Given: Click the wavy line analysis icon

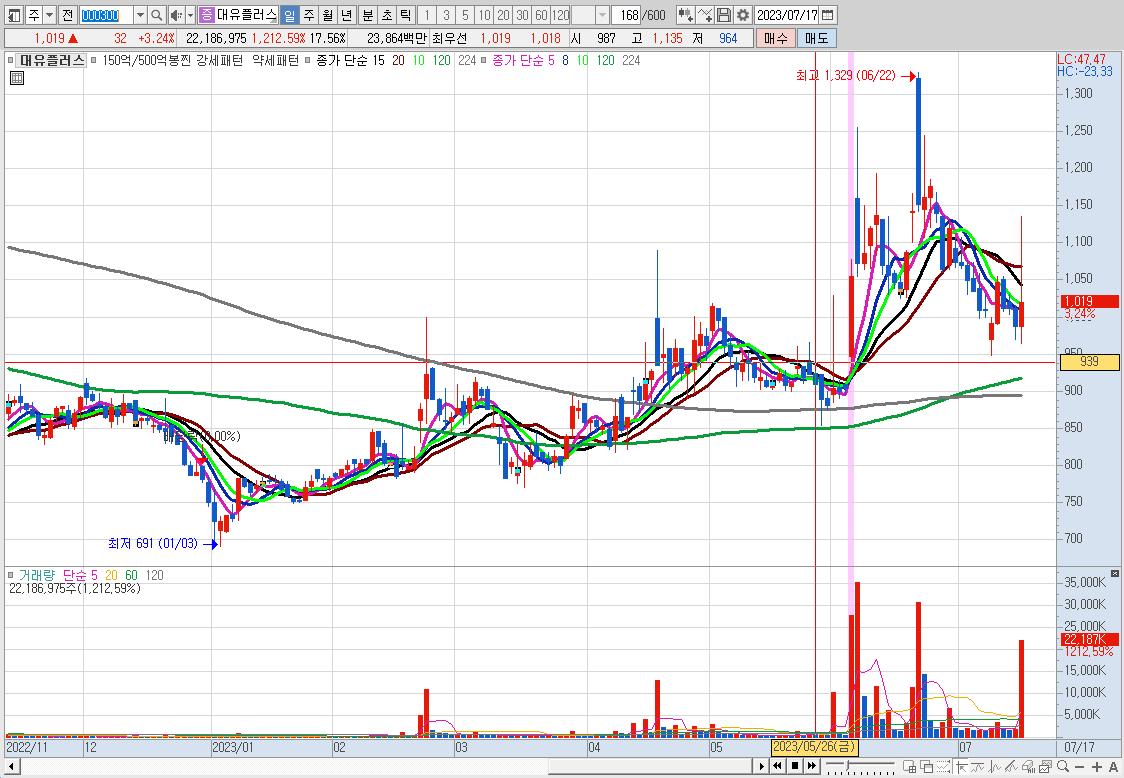Looking at the screenshot, I should [x=977, y=767].
